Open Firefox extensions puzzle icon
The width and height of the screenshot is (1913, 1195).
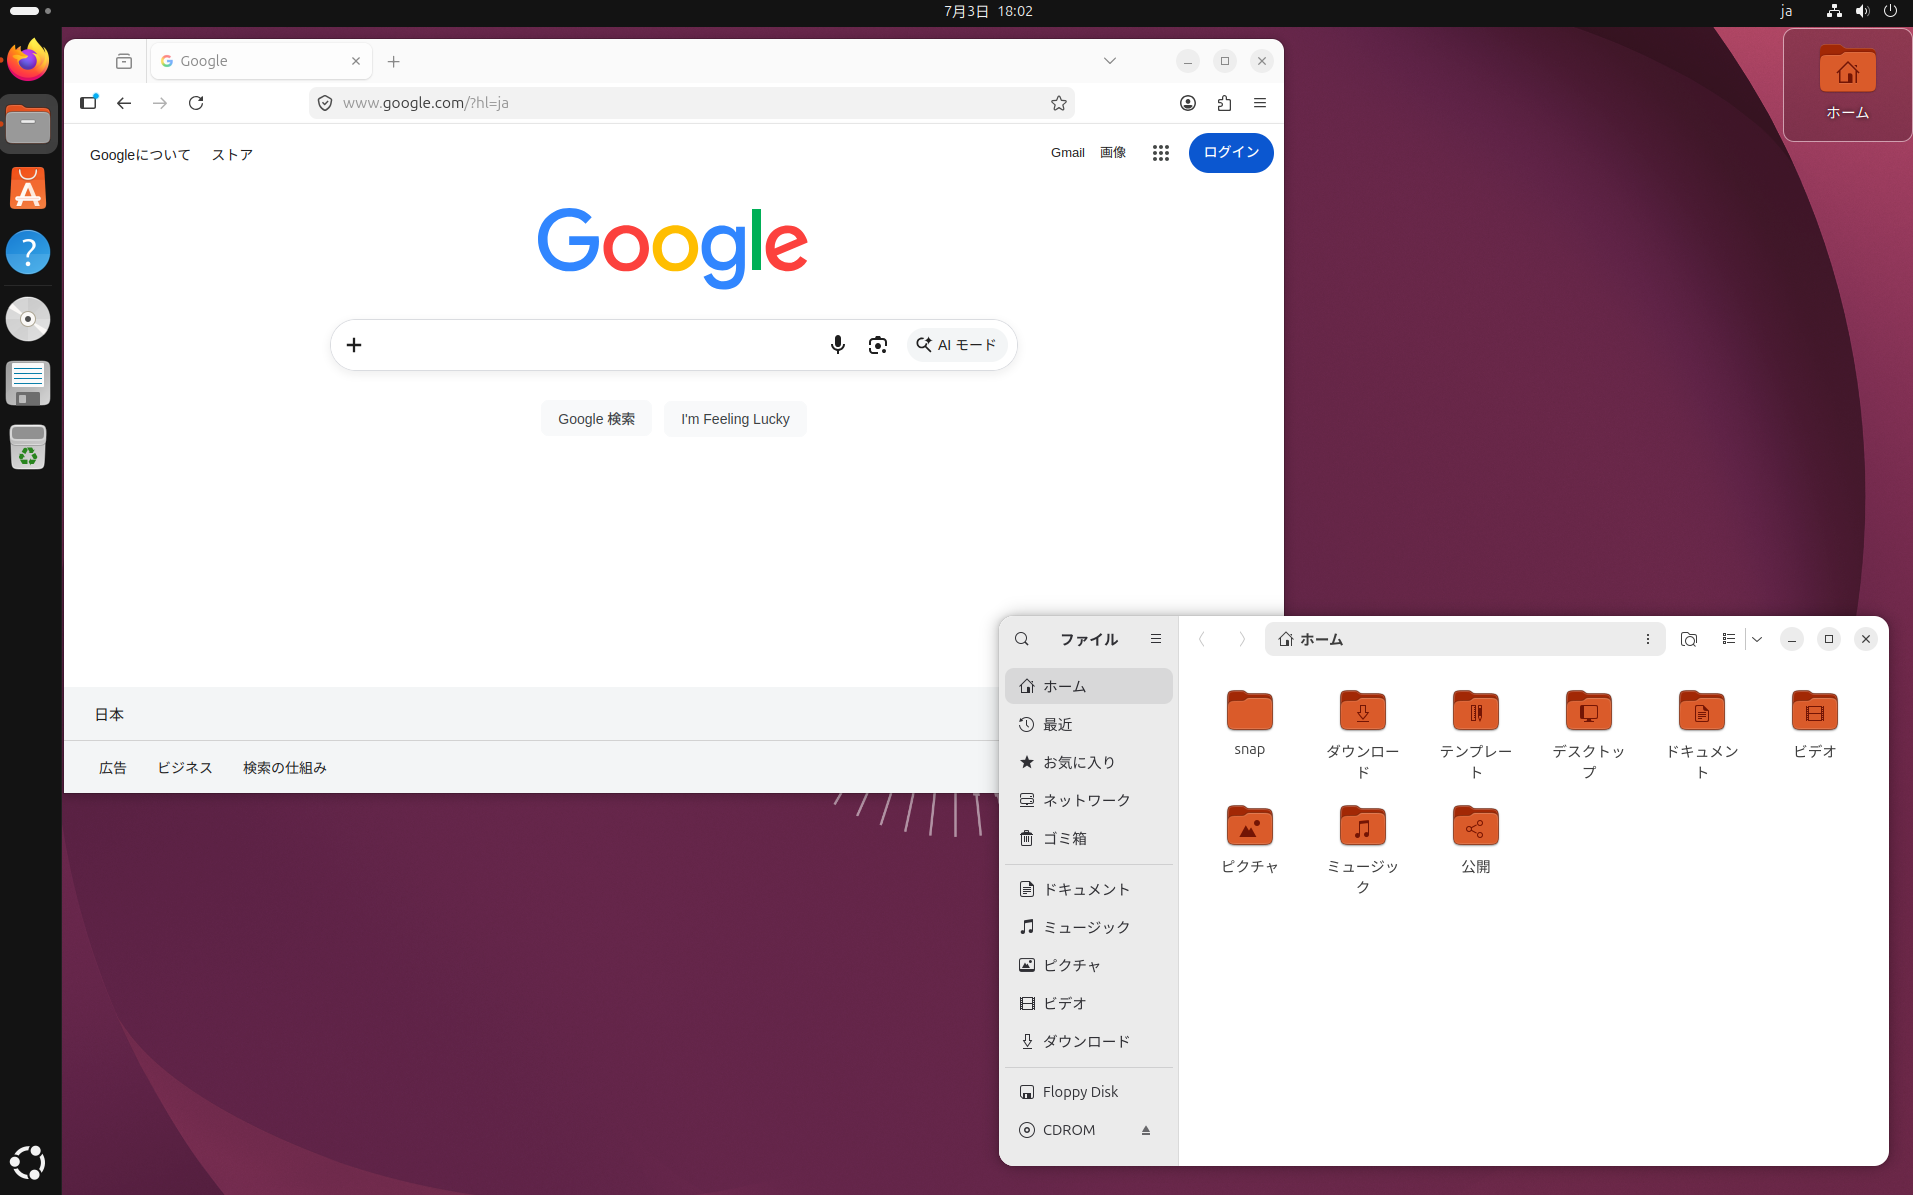[1224, 103]
